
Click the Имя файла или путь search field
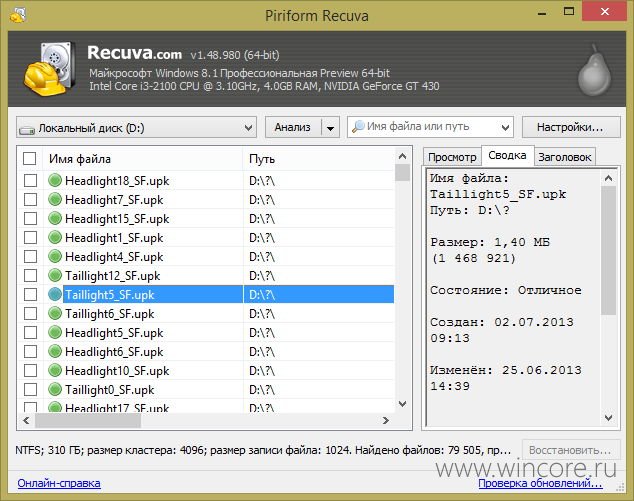tap(431, 127)
